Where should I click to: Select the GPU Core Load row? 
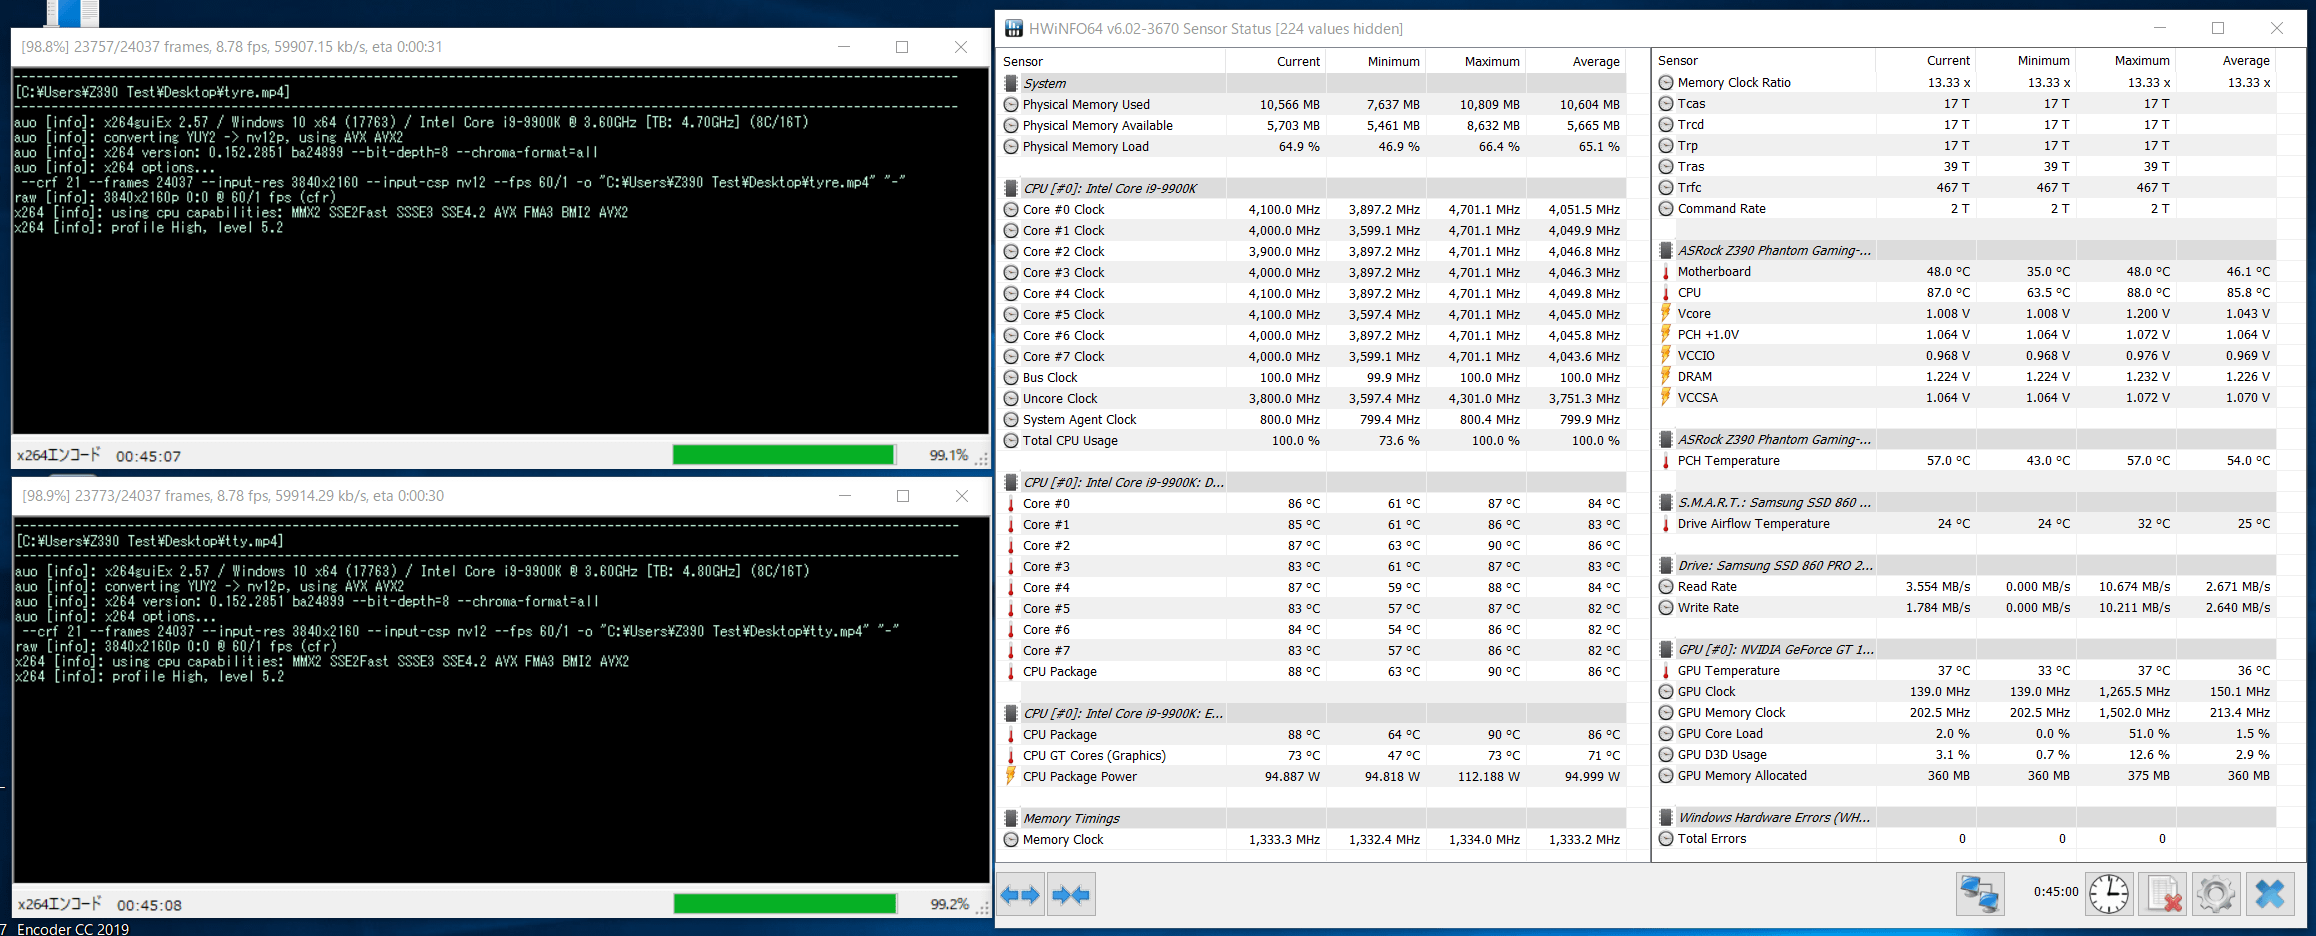(1965, 733)
